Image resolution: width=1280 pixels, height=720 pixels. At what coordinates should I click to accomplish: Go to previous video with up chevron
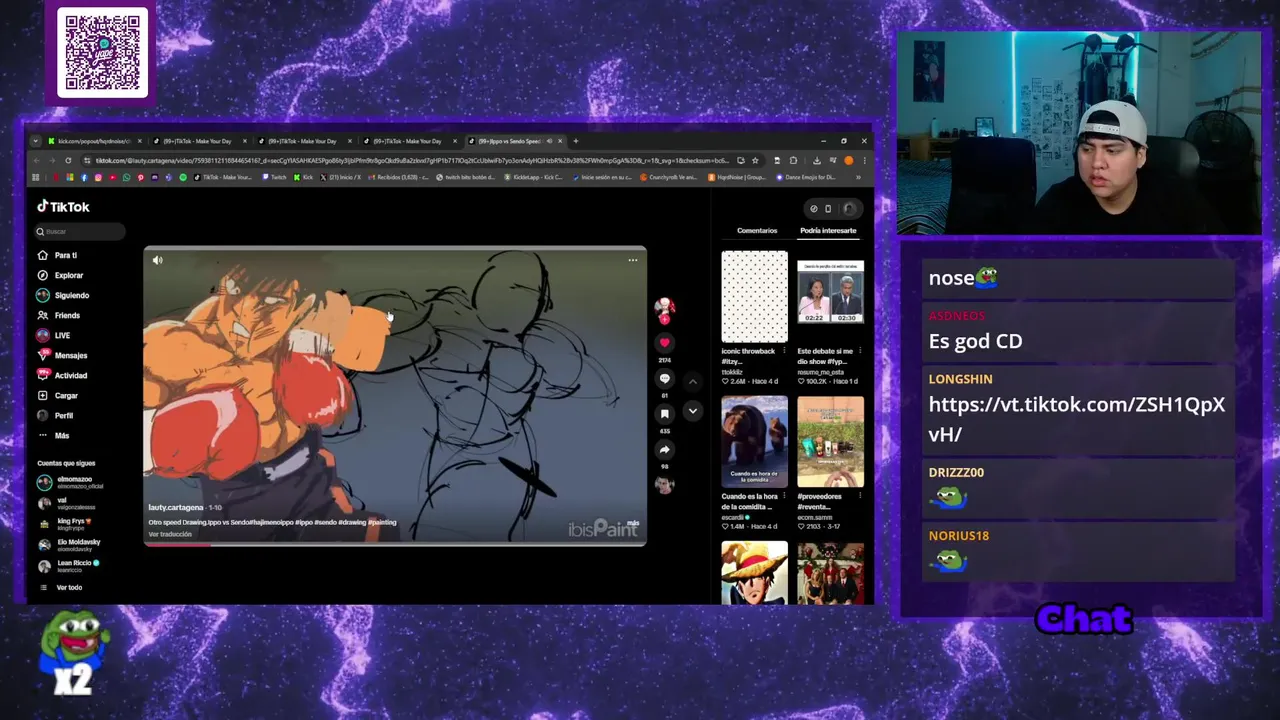pyautogui.click(x=692, y=382)
